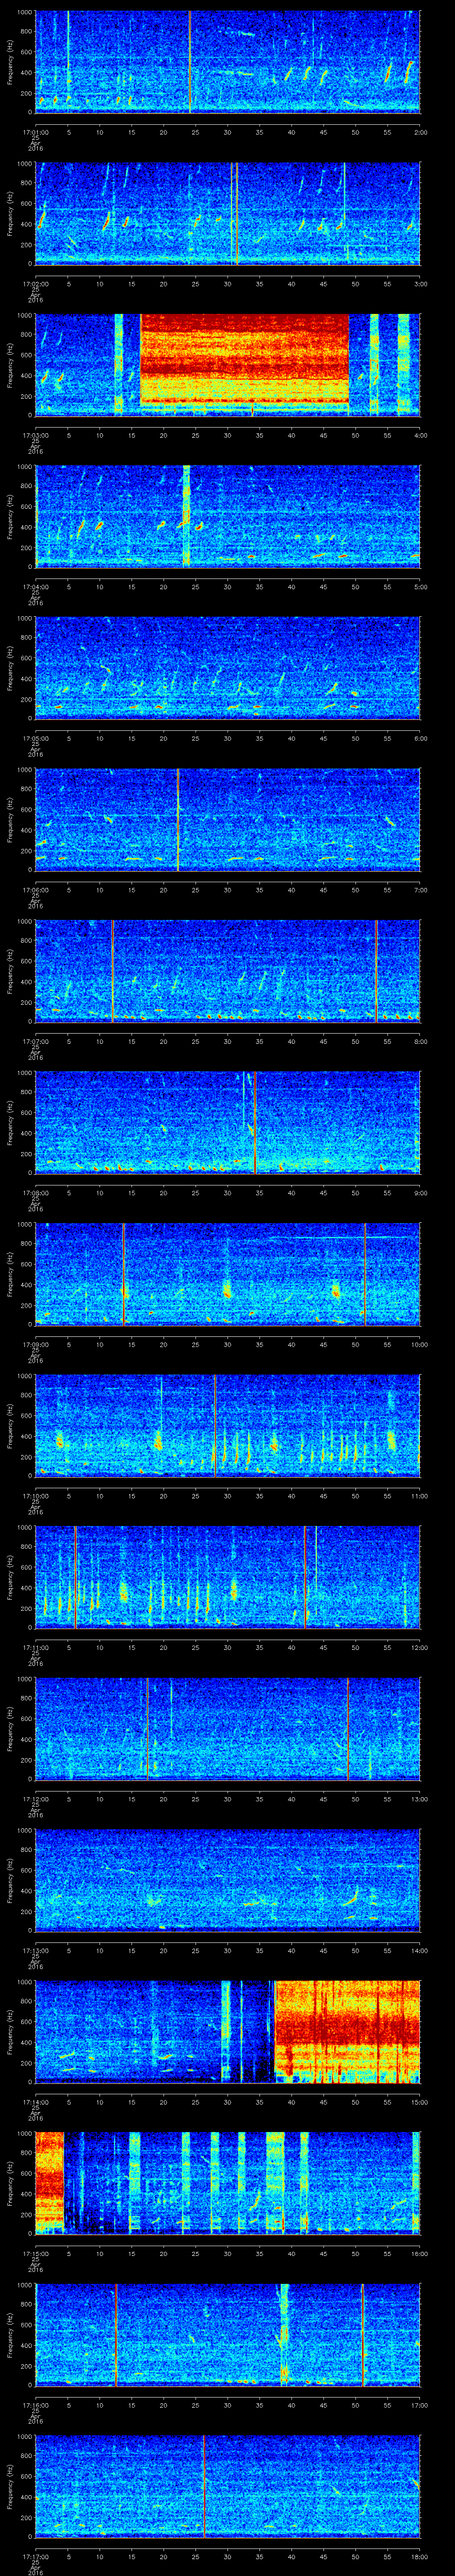This screenshot has height=2576, width=455.
Task: Click the 4:00 end time label
Action: click(x=420, y=435)
